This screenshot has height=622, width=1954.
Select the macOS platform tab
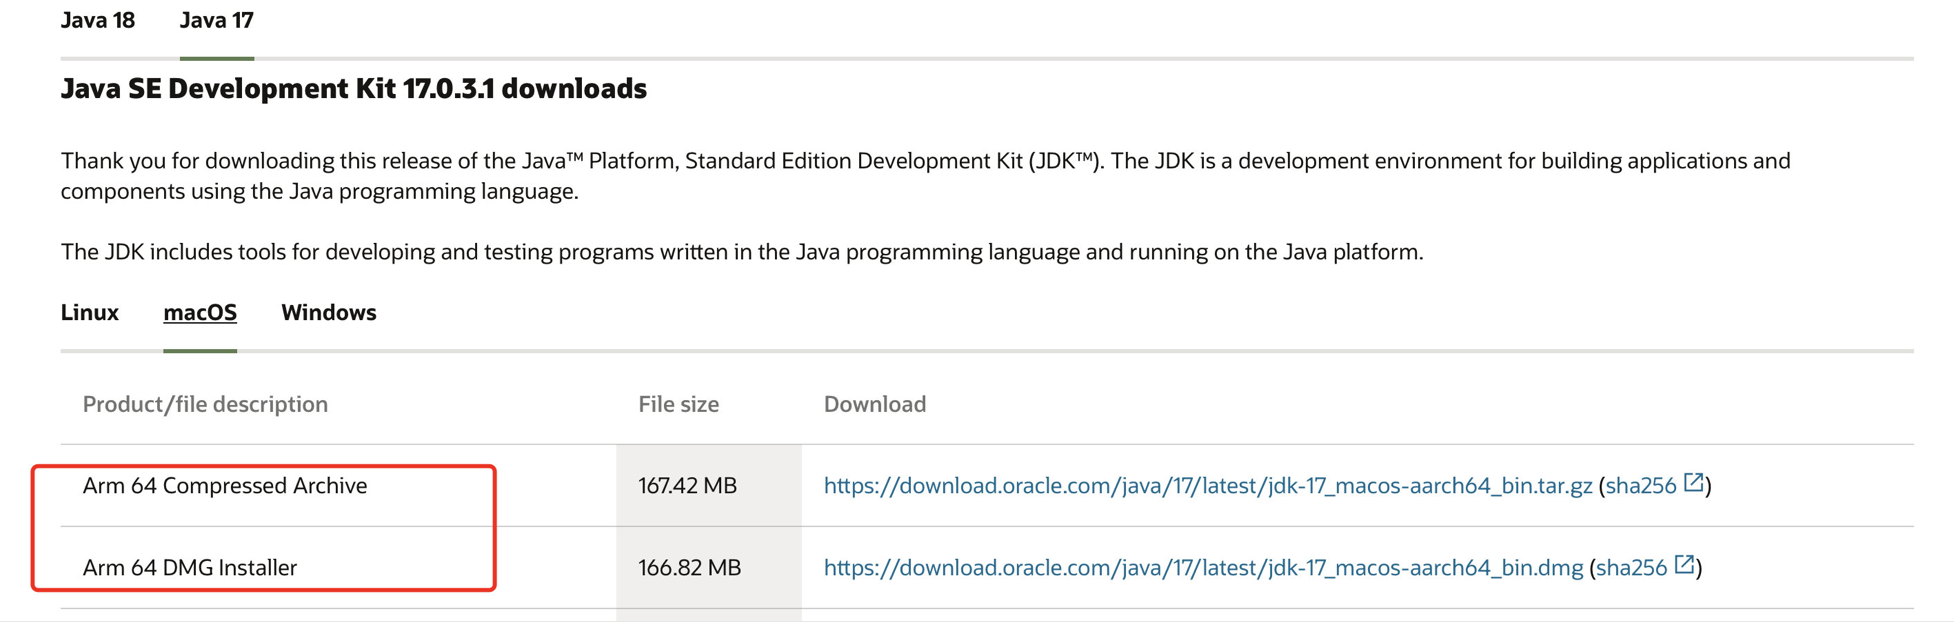[200, 313]
